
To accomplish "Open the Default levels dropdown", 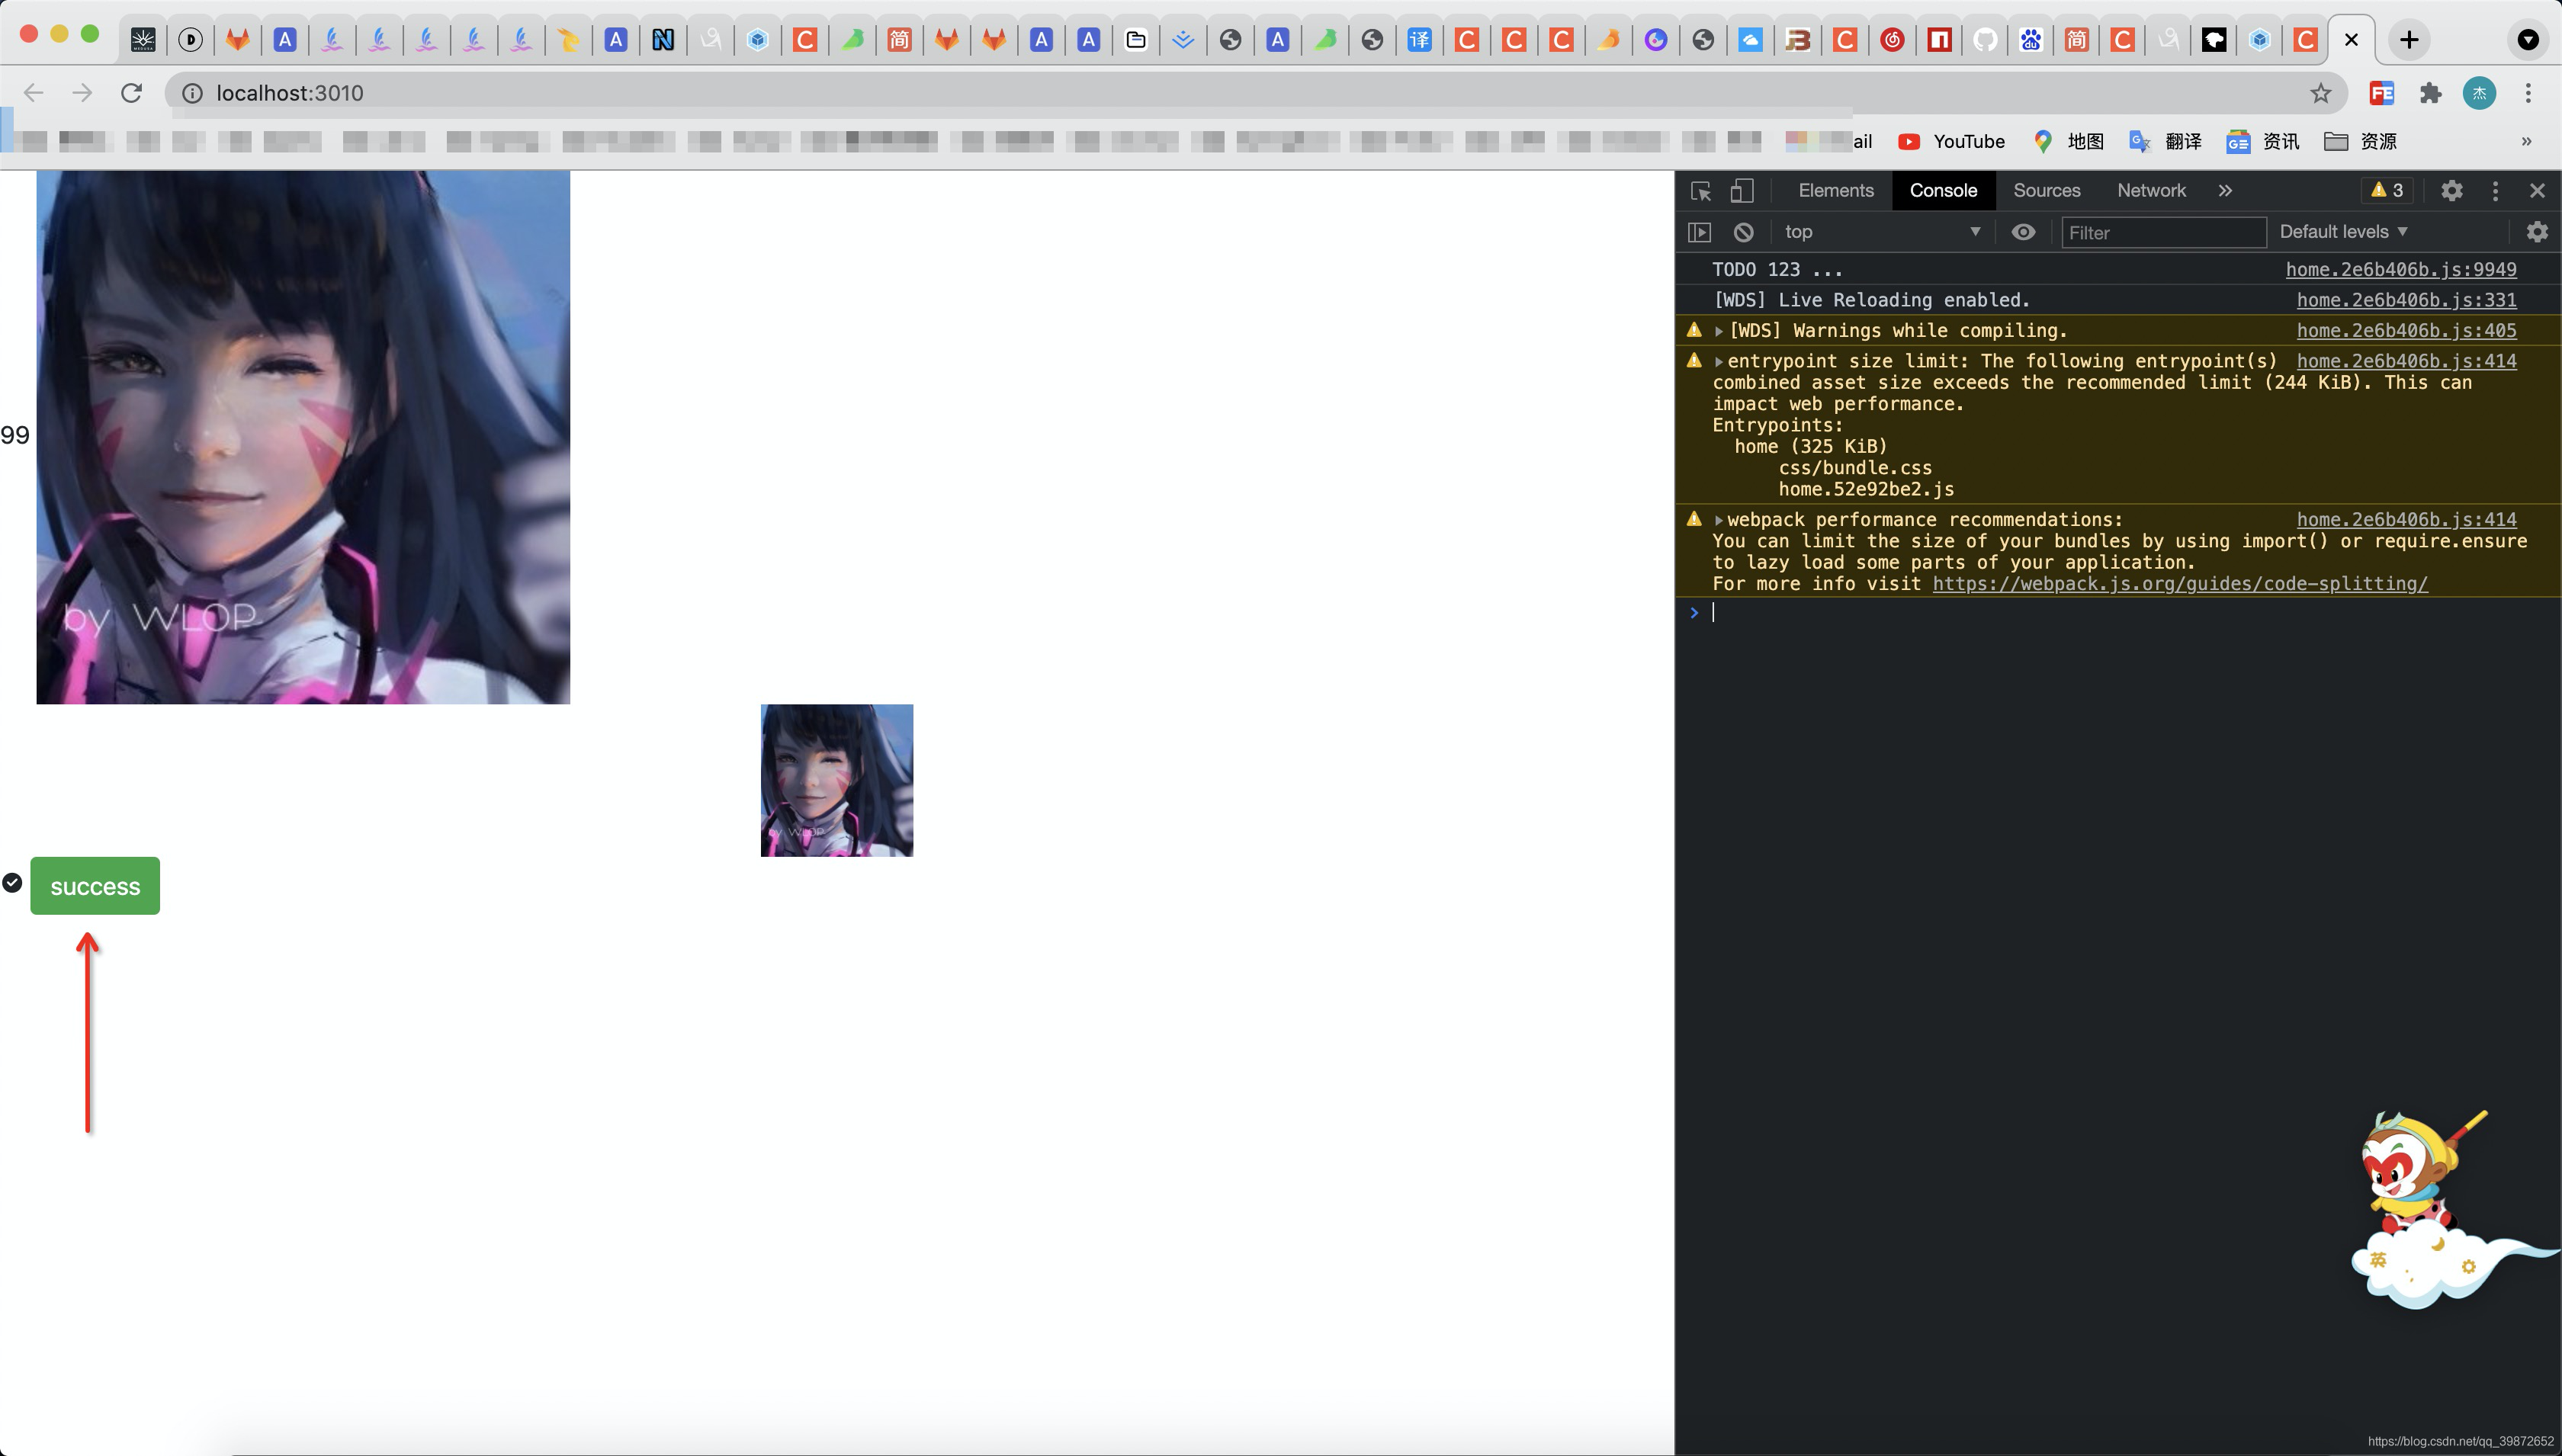I will (2343, 232).
